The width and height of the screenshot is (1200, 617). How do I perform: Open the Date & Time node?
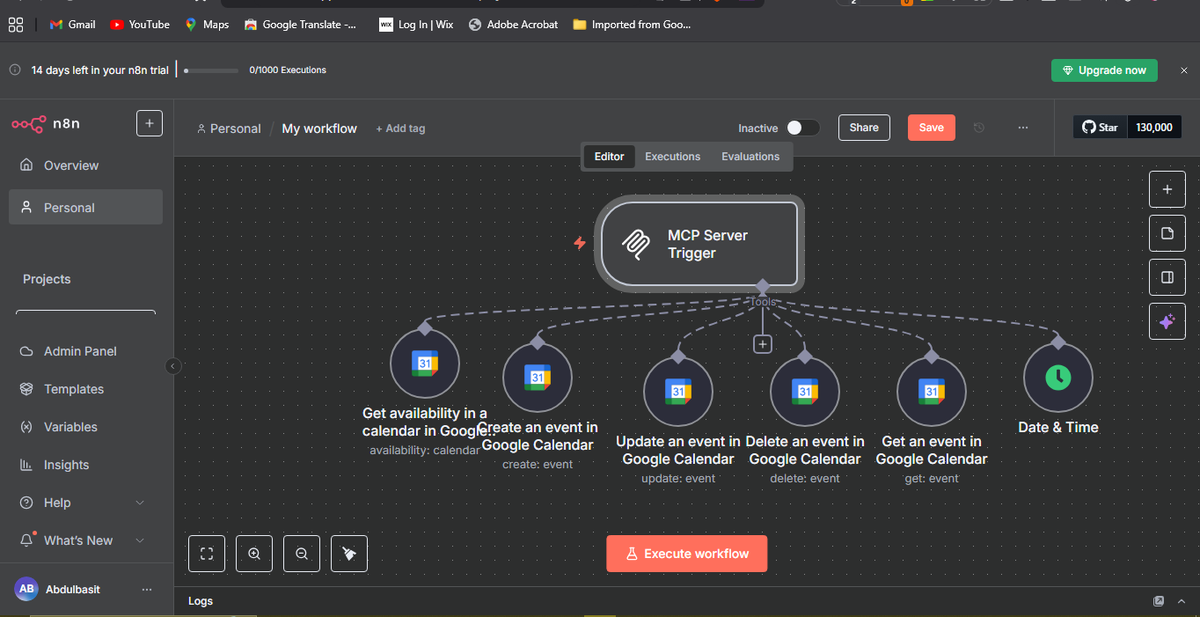point(1058,377)
